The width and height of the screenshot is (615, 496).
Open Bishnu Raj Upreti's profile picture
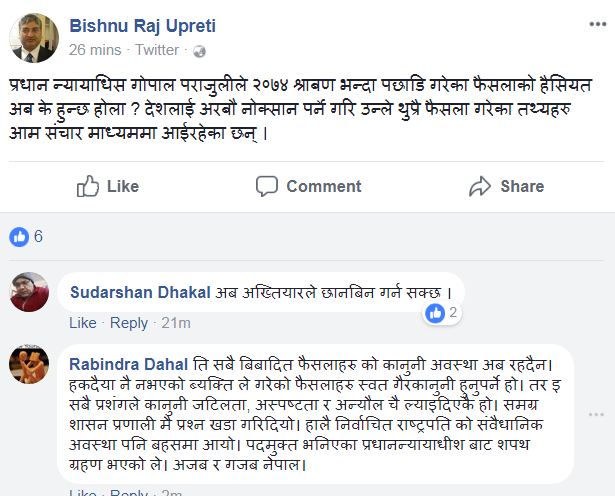(33, 38)
